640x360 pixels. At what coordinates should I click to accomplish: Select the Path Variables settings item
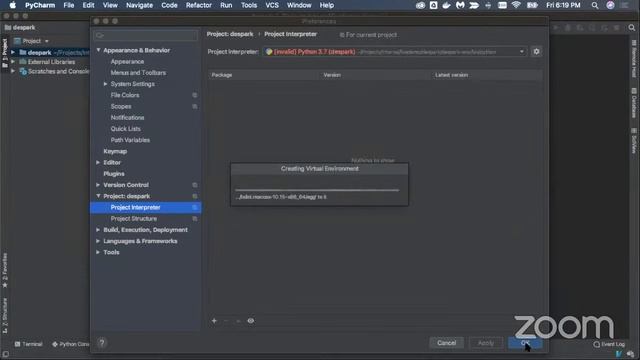click(130, 140)
